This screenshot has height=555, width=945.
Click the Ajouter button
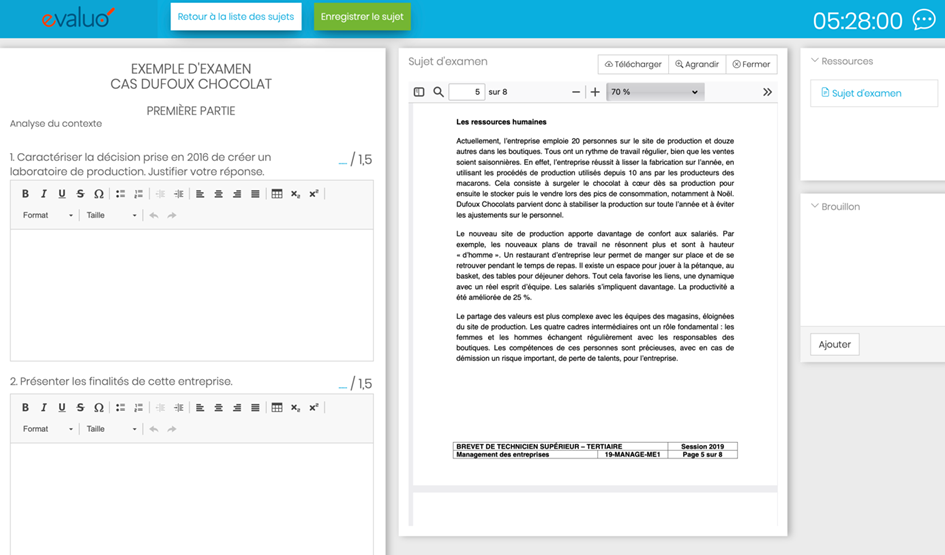pos(835,345)
